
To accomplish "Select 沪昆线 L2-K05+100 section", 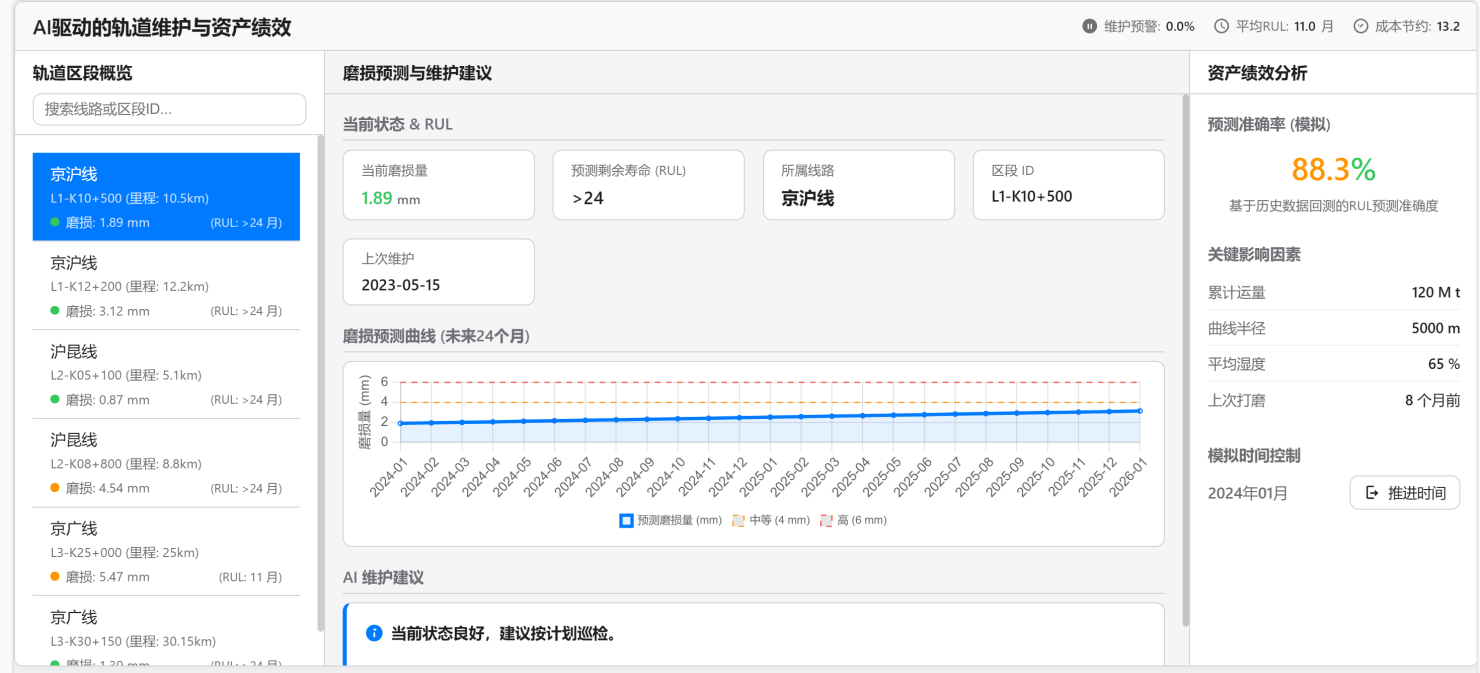I will point(166,374).
